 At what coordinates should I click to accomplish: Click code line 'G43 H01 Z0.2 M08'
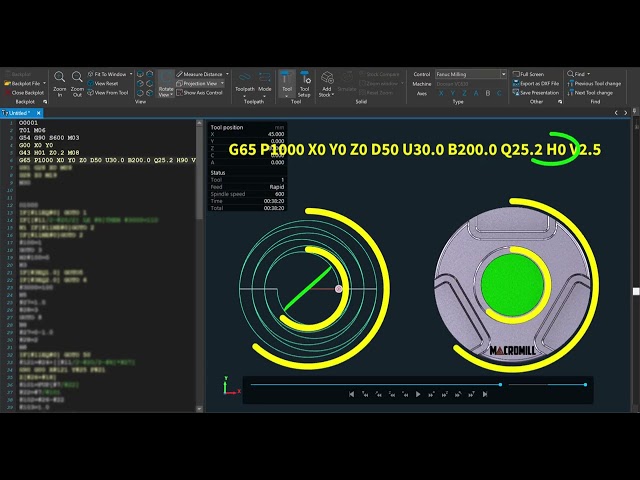(49, 153)
